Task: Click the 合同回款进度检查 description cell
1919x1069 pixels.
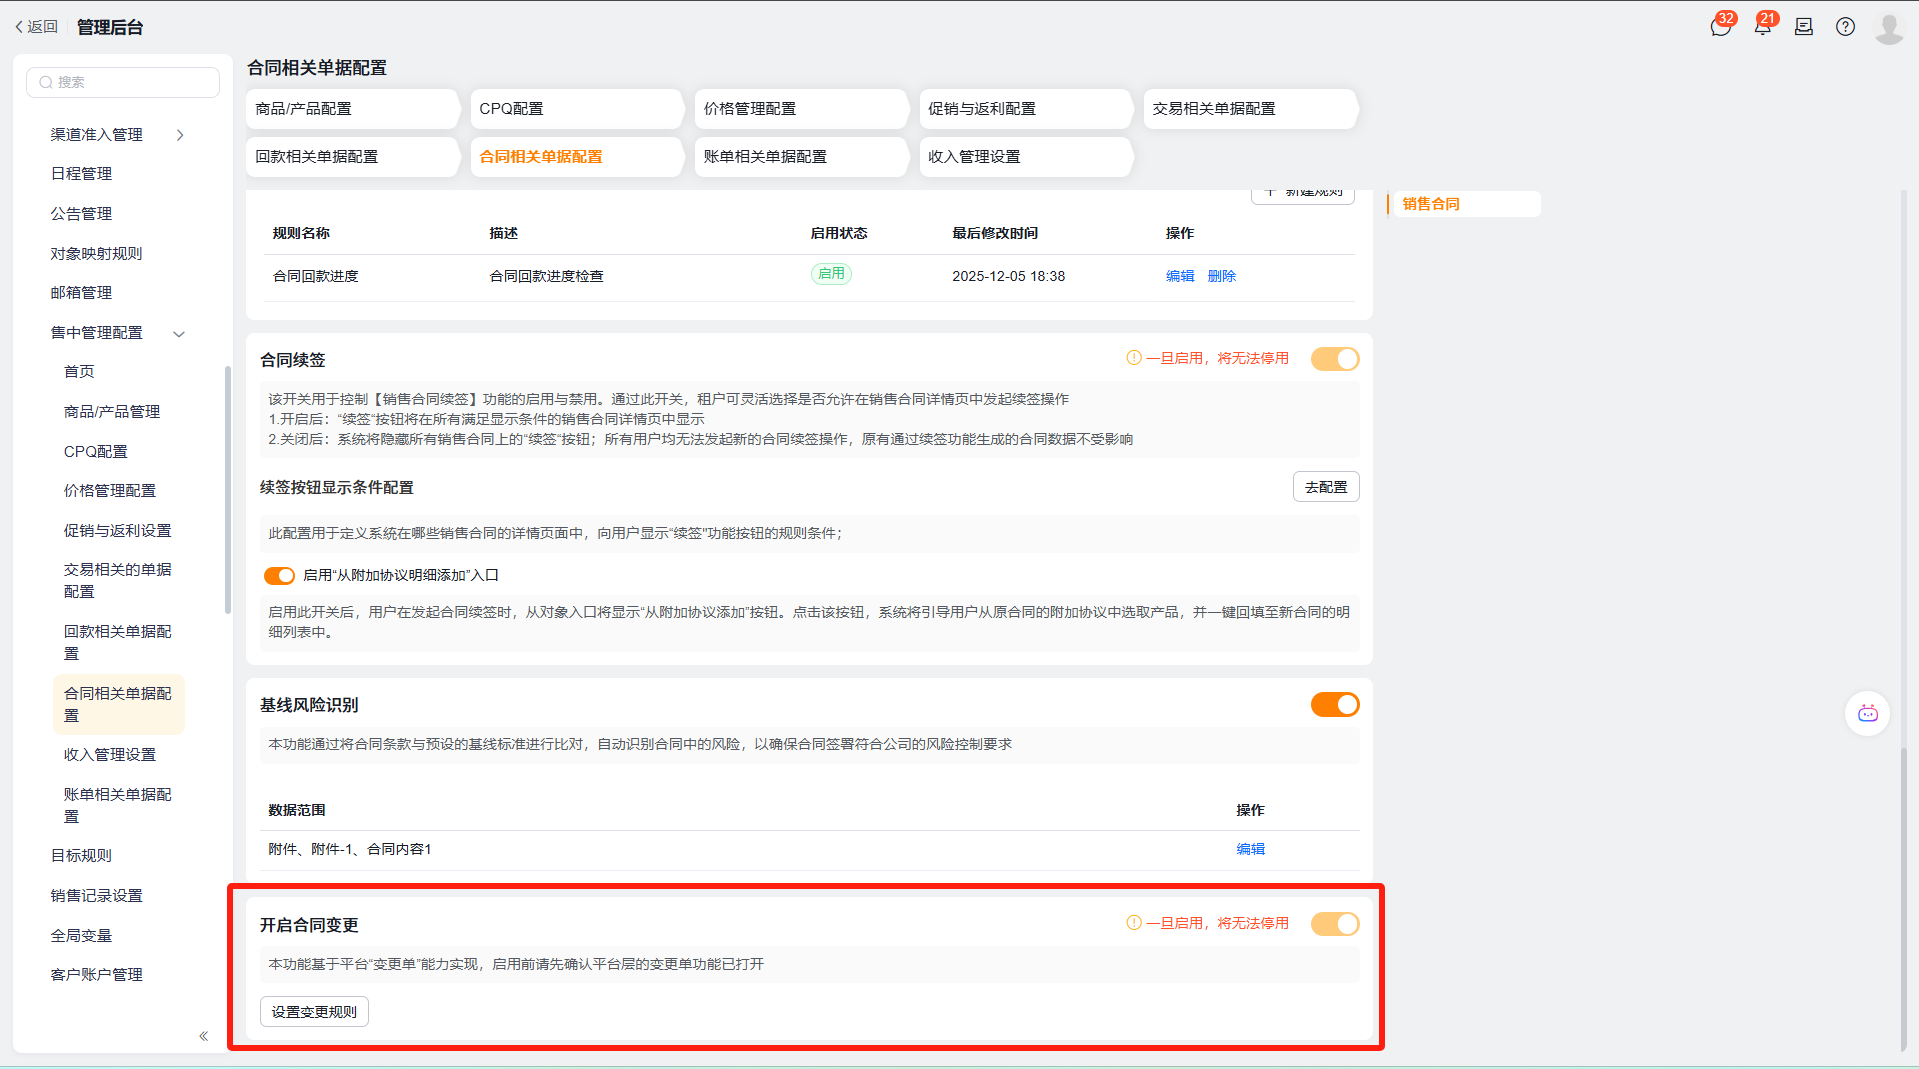Action: (546, 276)
